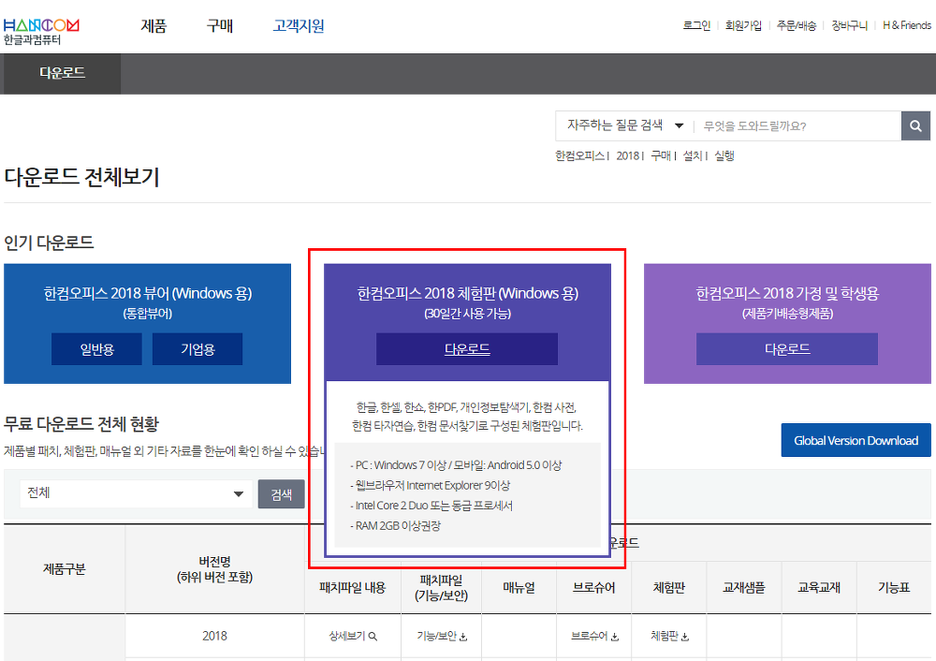Click the 한컴오피스 keyword link
The height and width of the screenshot is (661, 936).
[x=580, y=156]
